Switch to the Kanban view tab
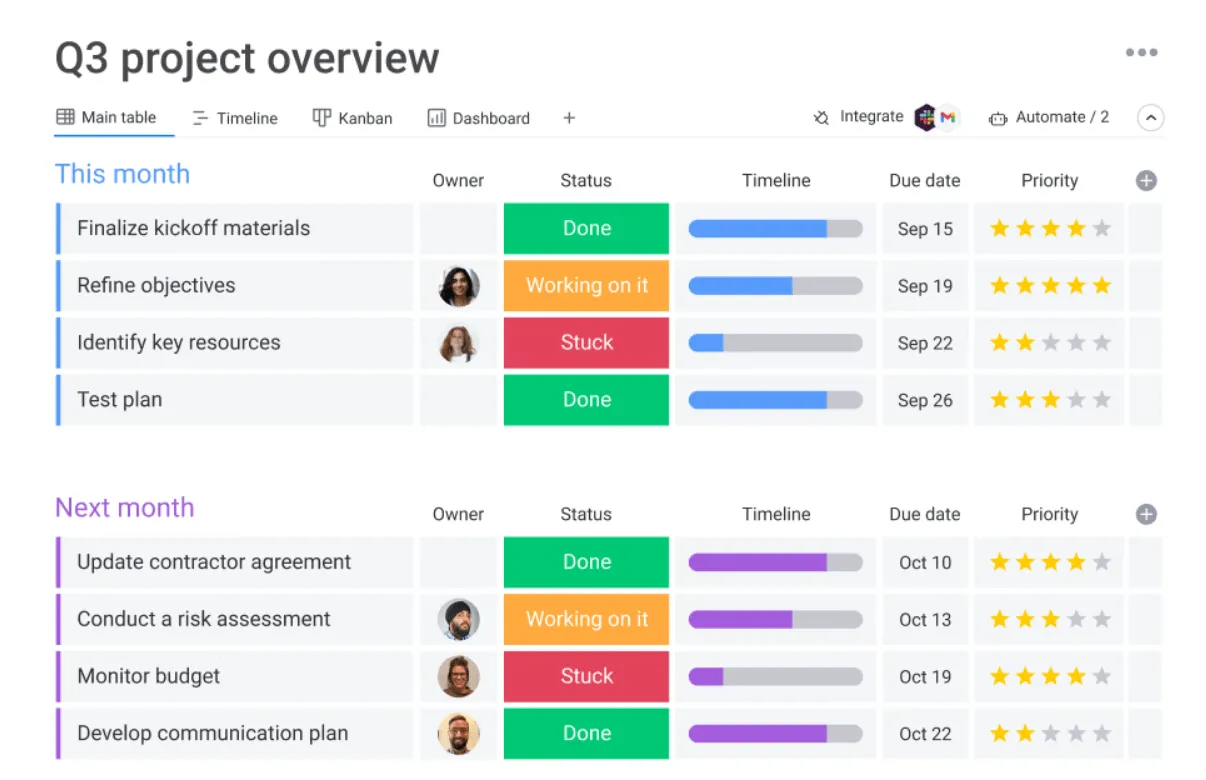 (353, 118)
